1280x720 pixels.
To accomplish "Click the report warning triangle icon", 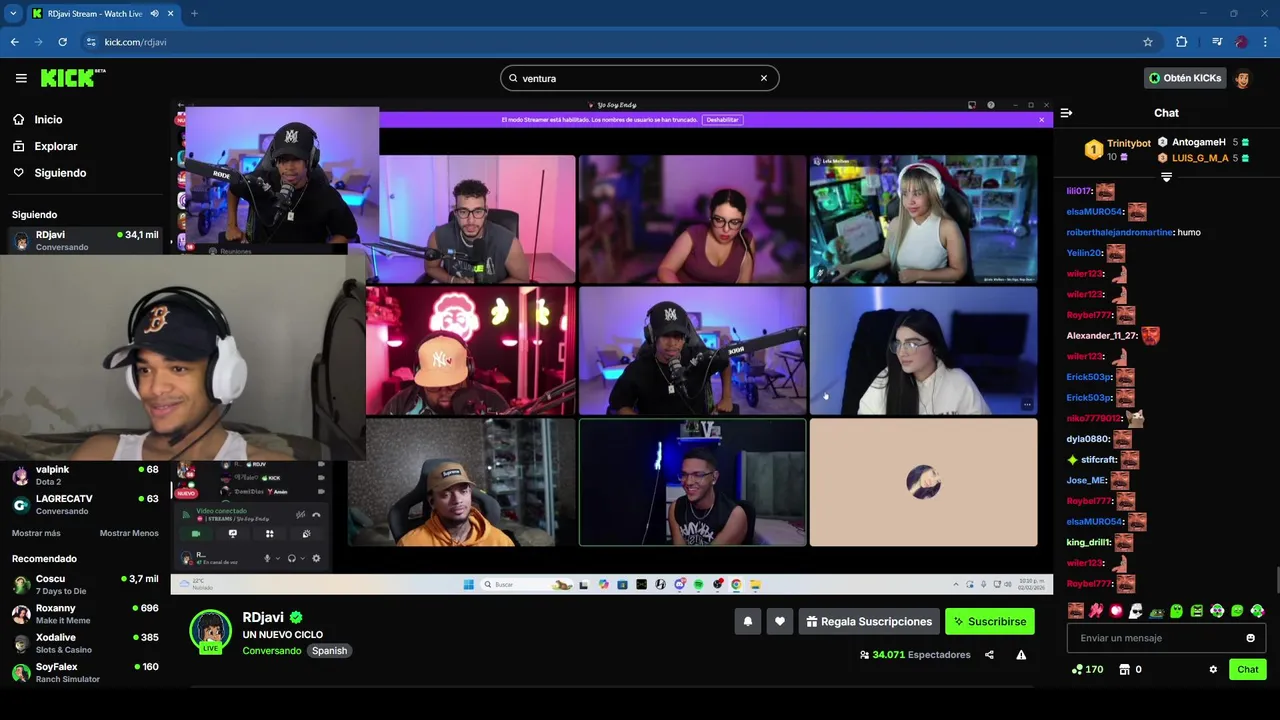I will pos(1021,655).
